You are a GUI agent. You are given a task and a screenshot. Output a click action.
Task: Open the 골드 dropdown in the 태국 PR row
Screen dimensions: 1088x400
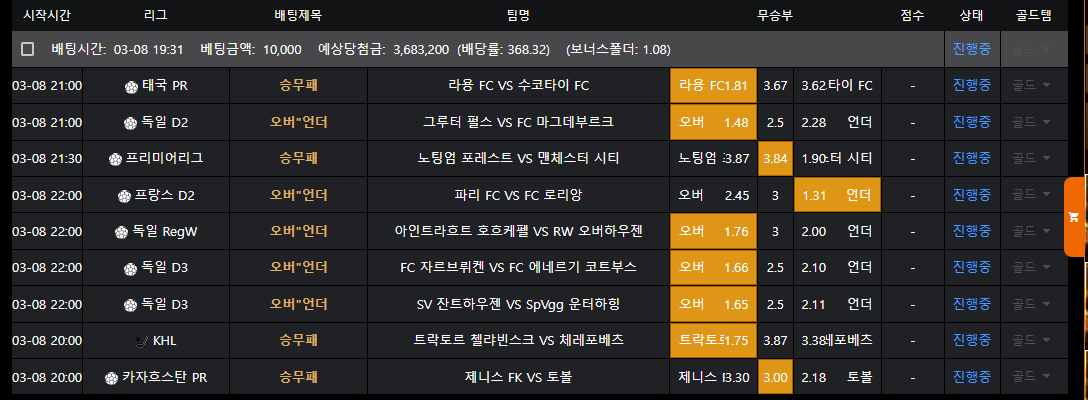[x=1032, y=86]
